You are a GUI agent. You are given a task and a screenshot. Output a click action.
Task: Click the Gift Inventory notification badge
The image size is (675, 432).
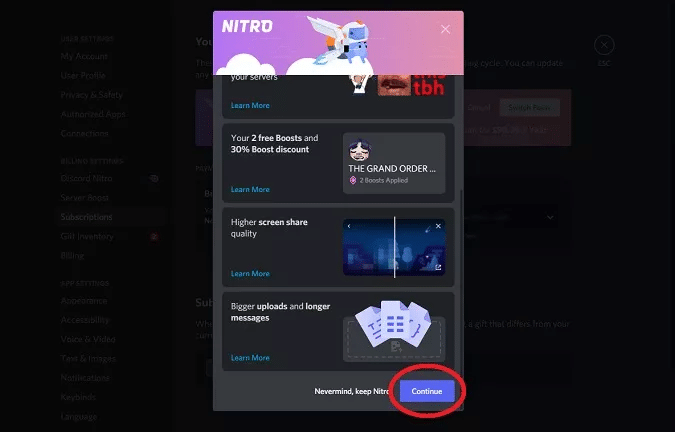[154, 237]
